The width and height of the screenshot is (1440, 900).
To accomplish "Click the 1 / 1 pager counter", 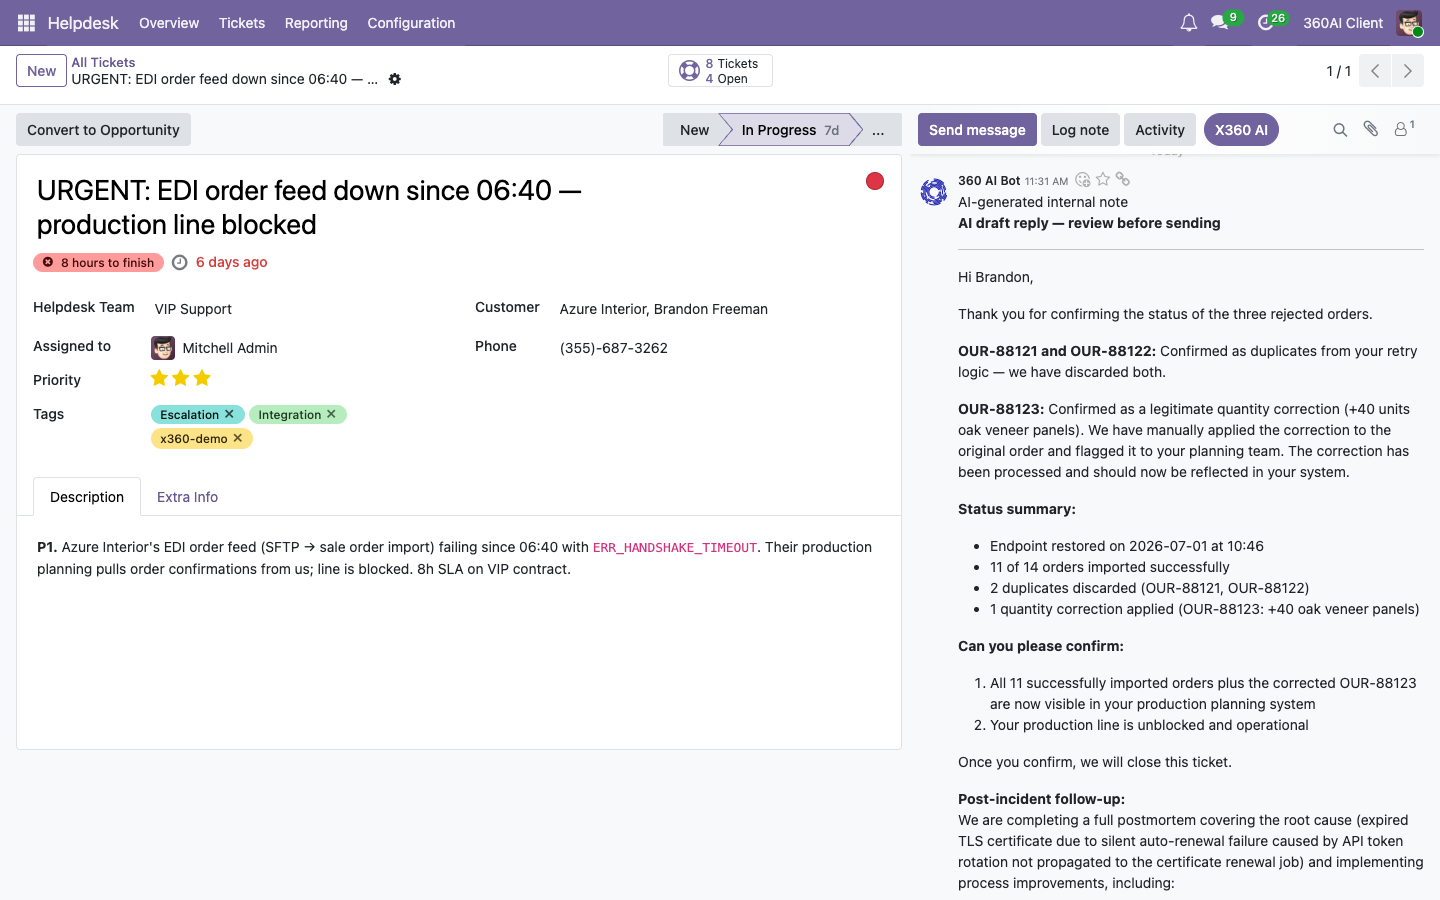I will 1338,71.
